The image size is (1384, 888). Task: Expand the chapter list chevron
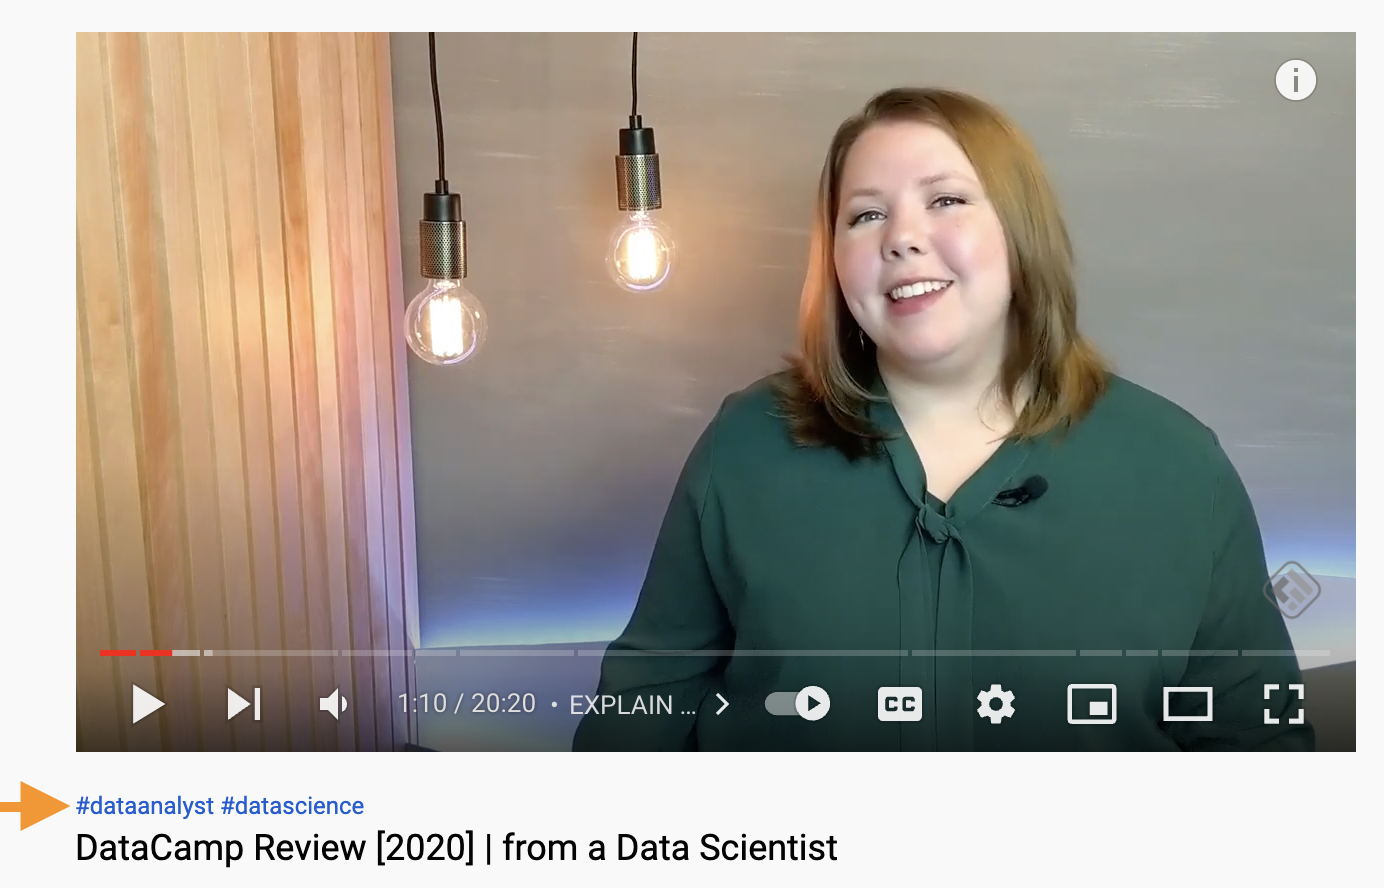(x=722, y=704)
